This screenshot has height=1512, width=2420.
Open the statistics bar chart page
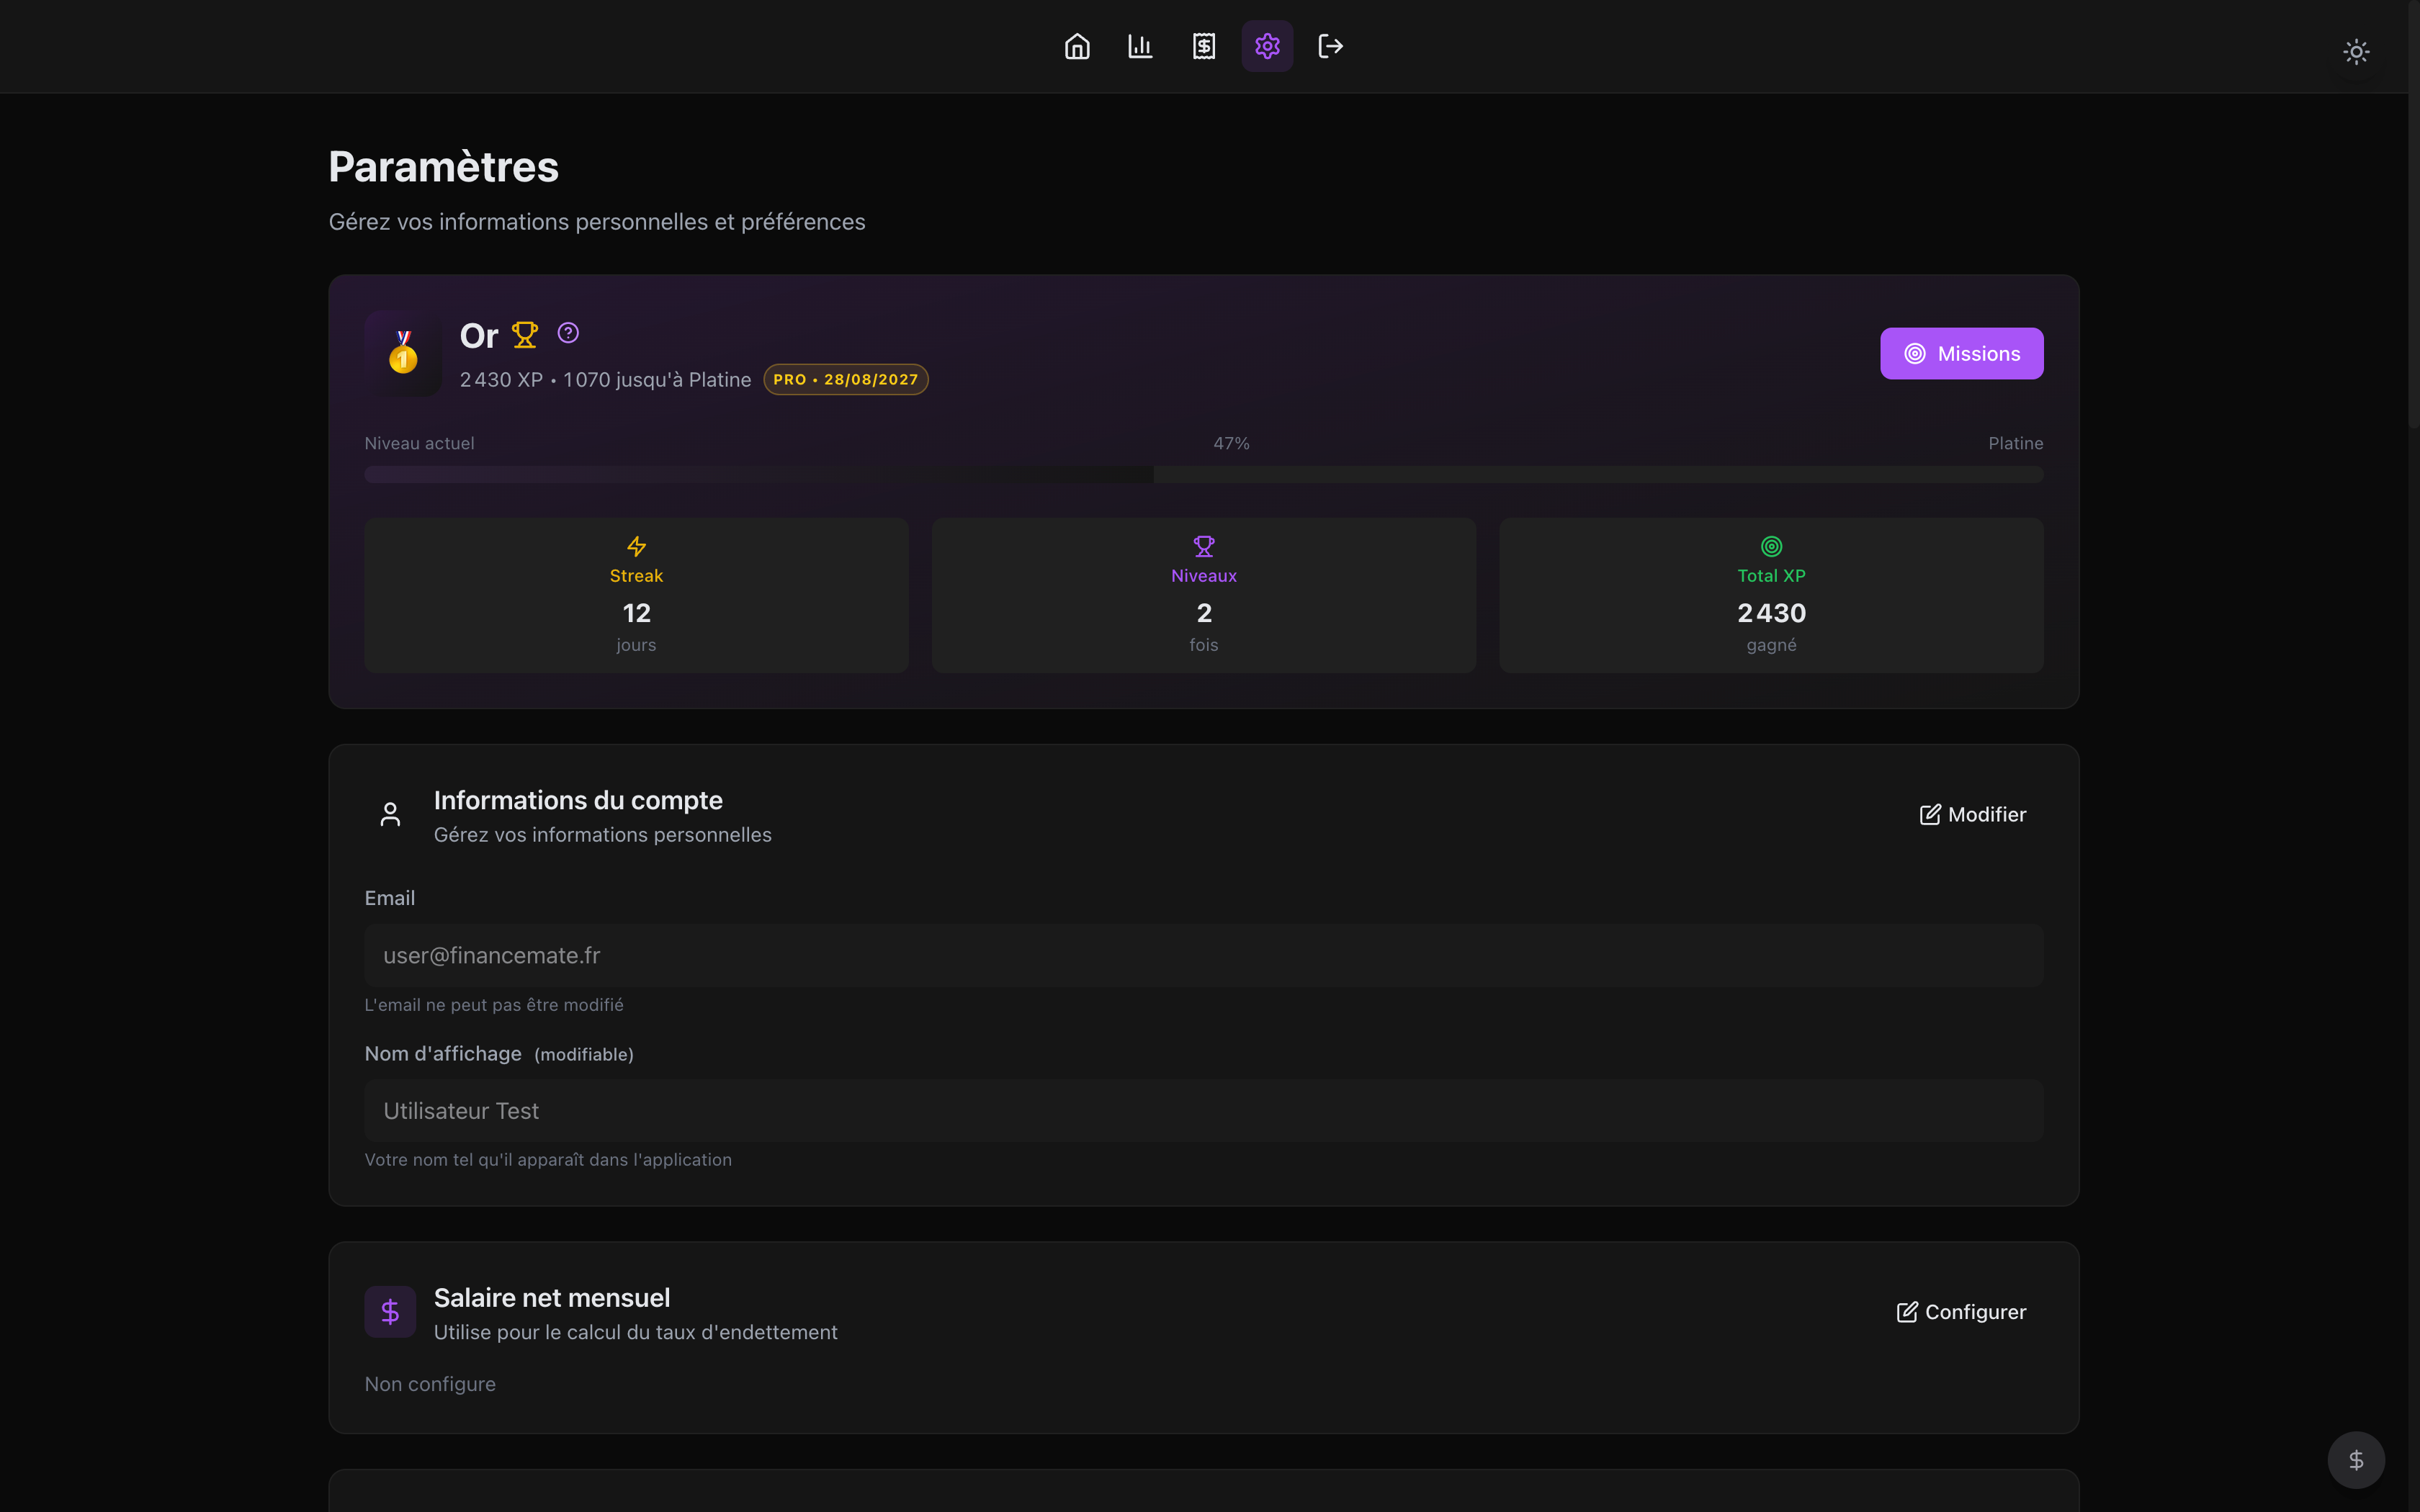[x=1140, y=46]
